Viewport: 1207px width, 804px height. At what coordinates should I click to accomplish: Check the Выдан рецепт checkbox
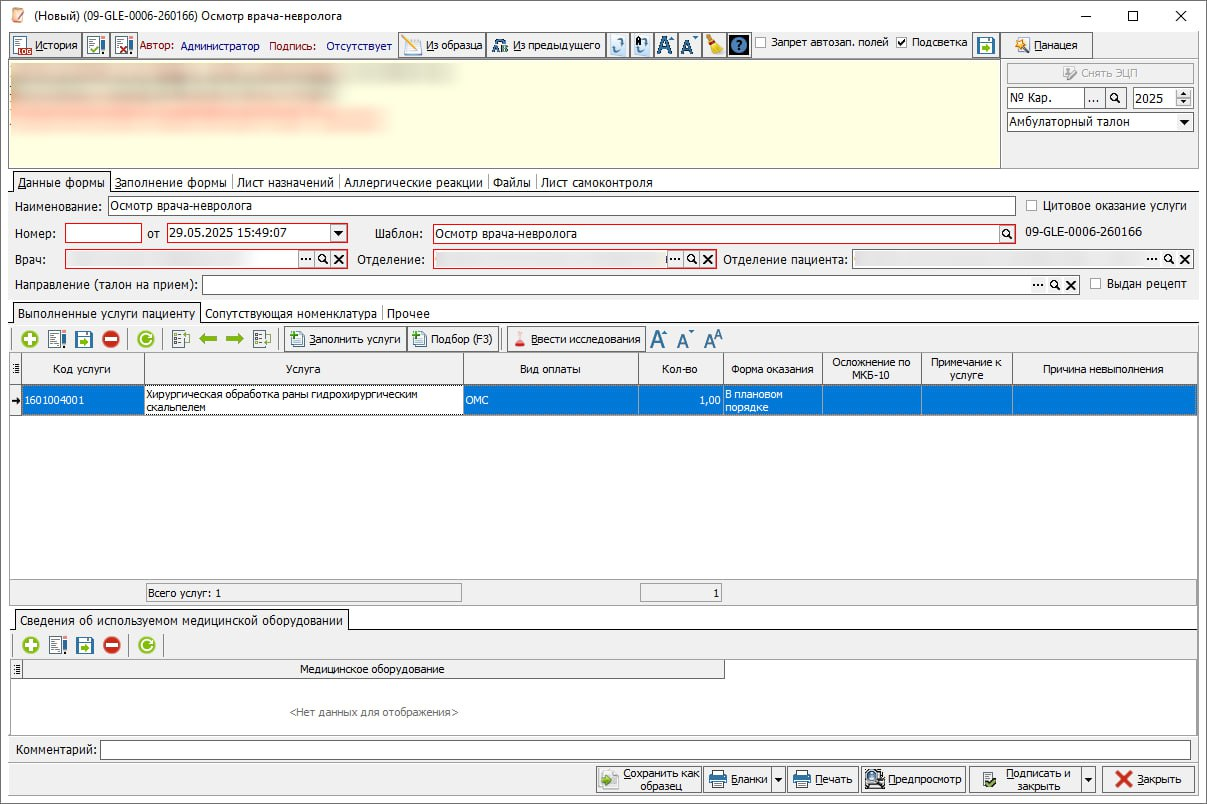[1096, 284]
